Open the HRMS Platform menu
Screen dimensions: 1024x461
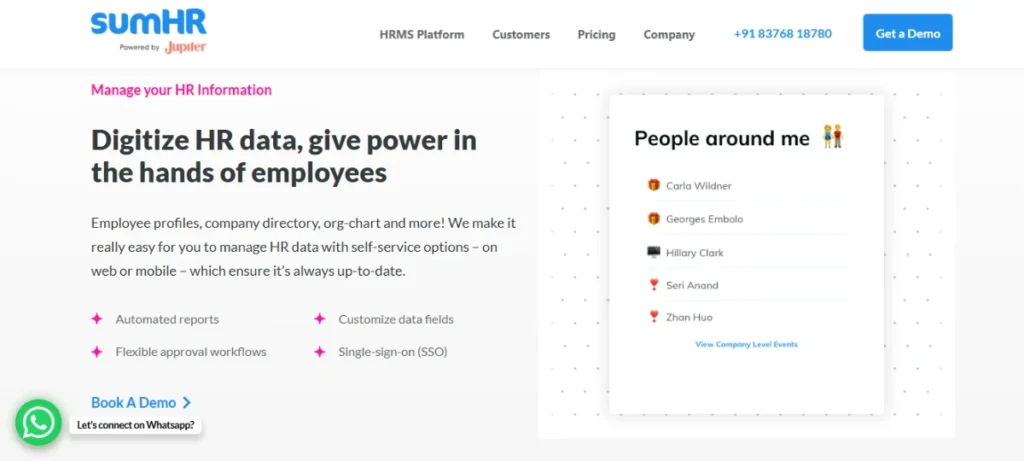(x=422, y=34)
